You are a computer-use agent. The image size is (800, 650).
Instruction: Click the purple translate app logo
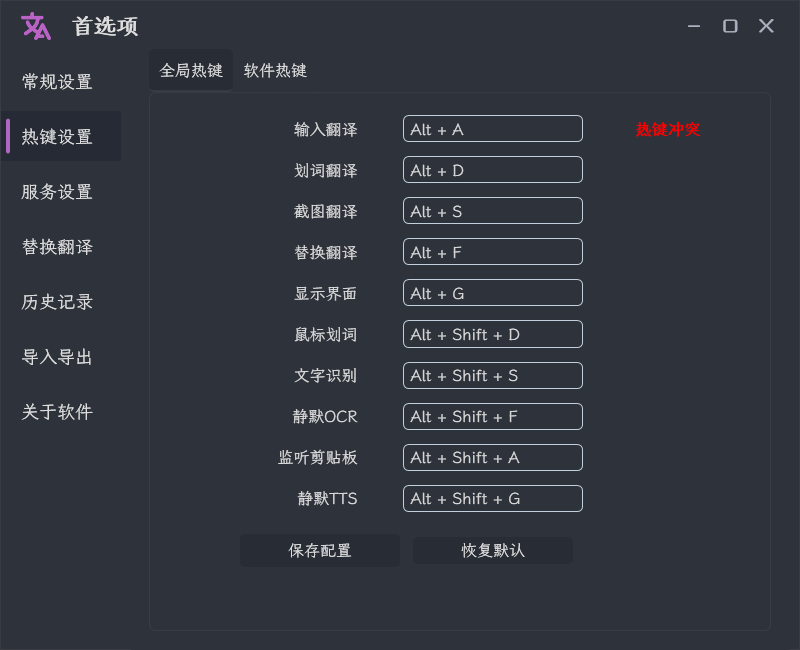[x=36, y=26]
